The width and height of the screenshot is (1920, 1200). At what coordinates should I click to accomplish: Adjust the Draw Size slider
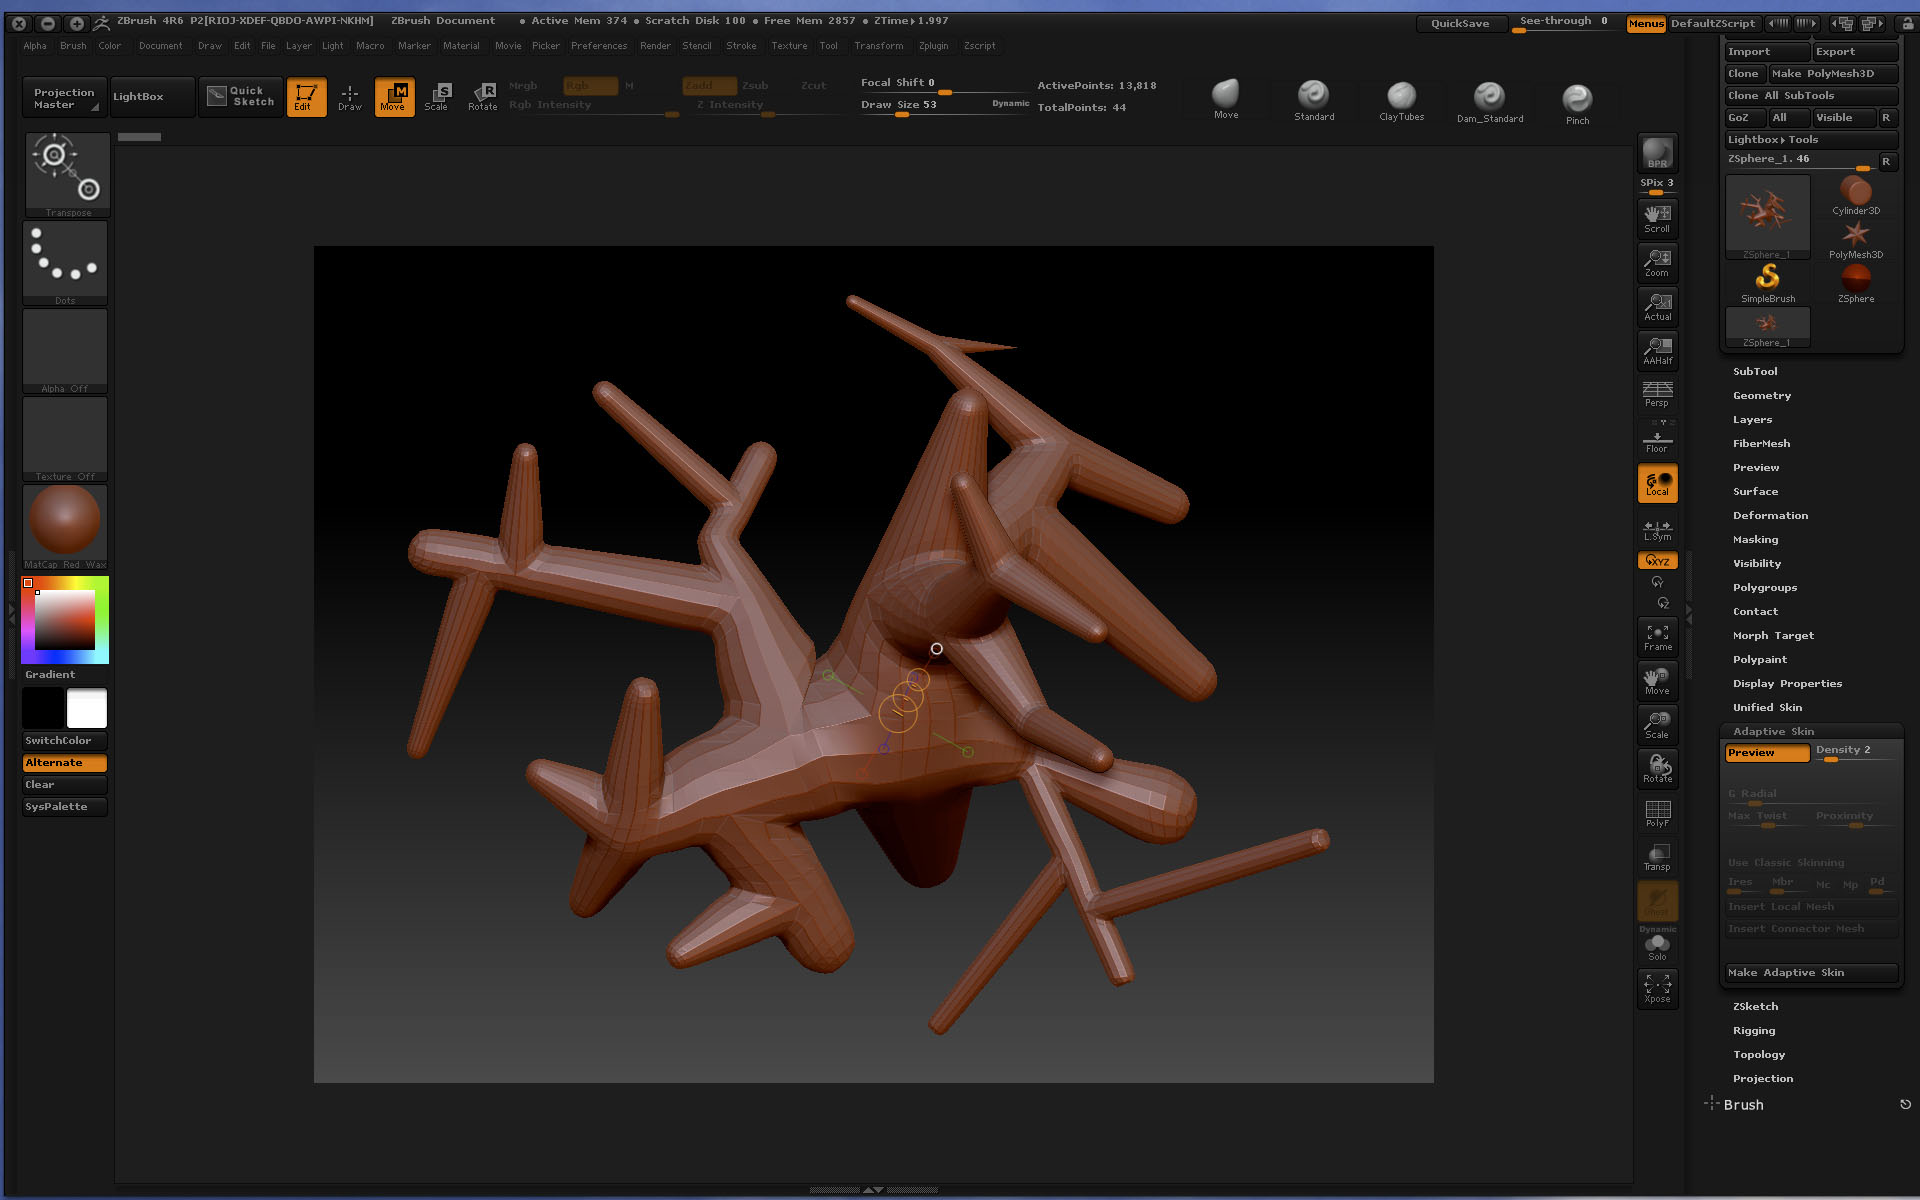coord(945,105)
